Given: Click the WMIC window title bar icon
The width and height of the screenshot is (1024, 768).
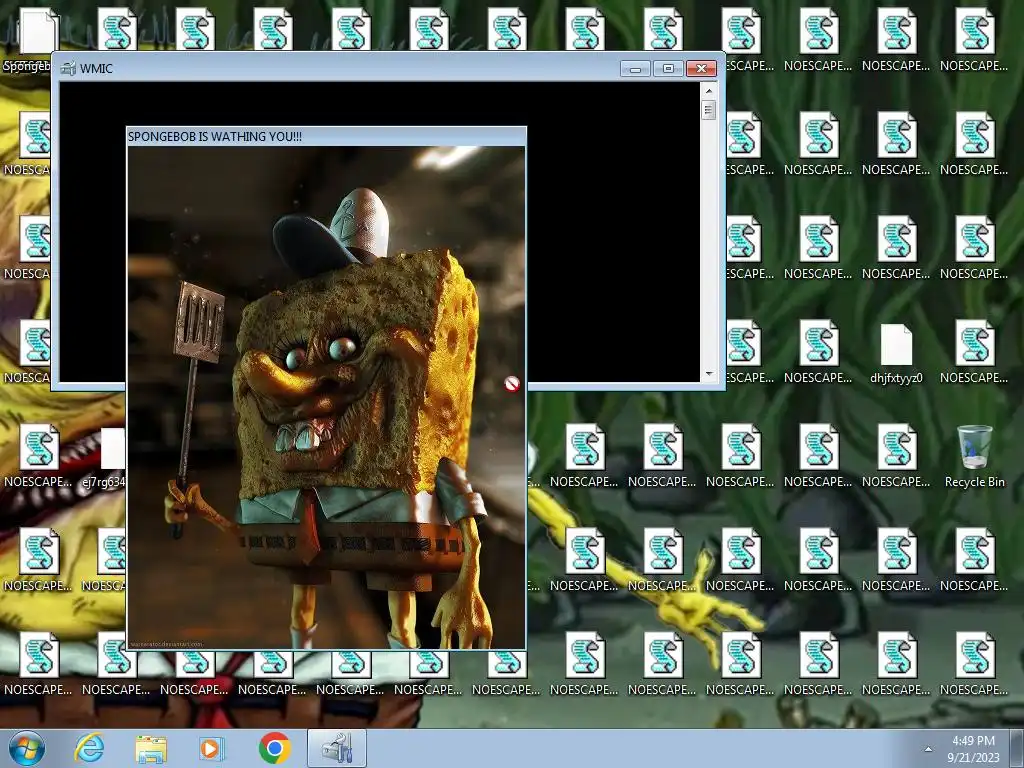Looking at the screenshot, I should [68, 69].
